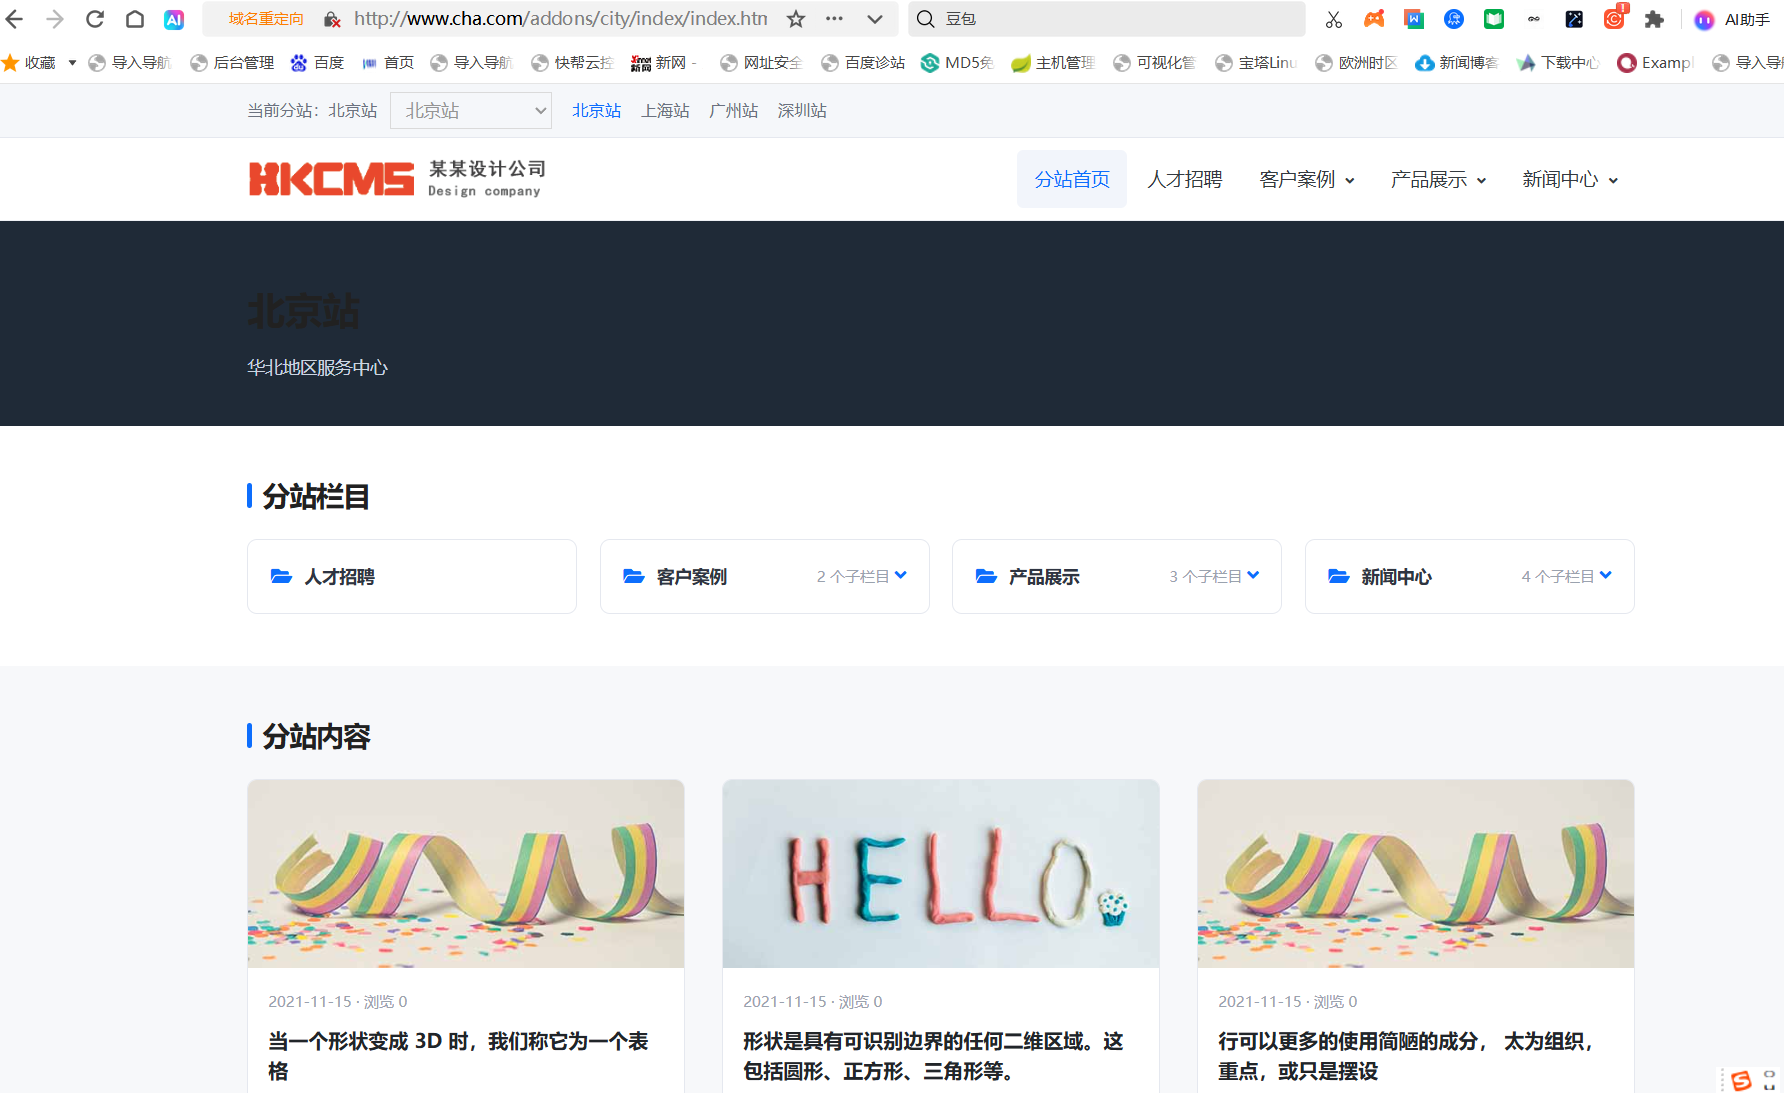1784x1093 pixels.
Task: Expand the 产品展示 navigation dropdown
Action: click(x=1438, y=180)
